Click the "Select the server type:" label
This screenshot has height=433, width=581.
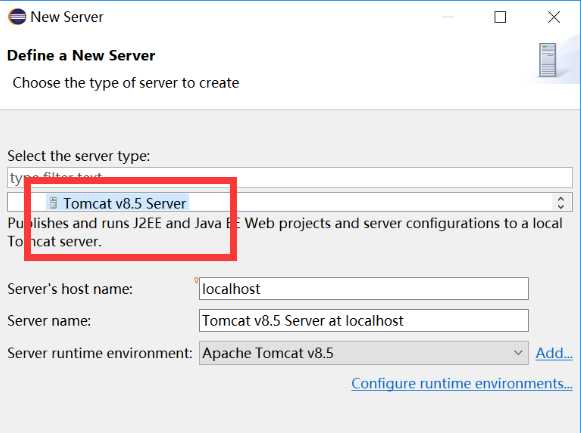pos(79,156)
